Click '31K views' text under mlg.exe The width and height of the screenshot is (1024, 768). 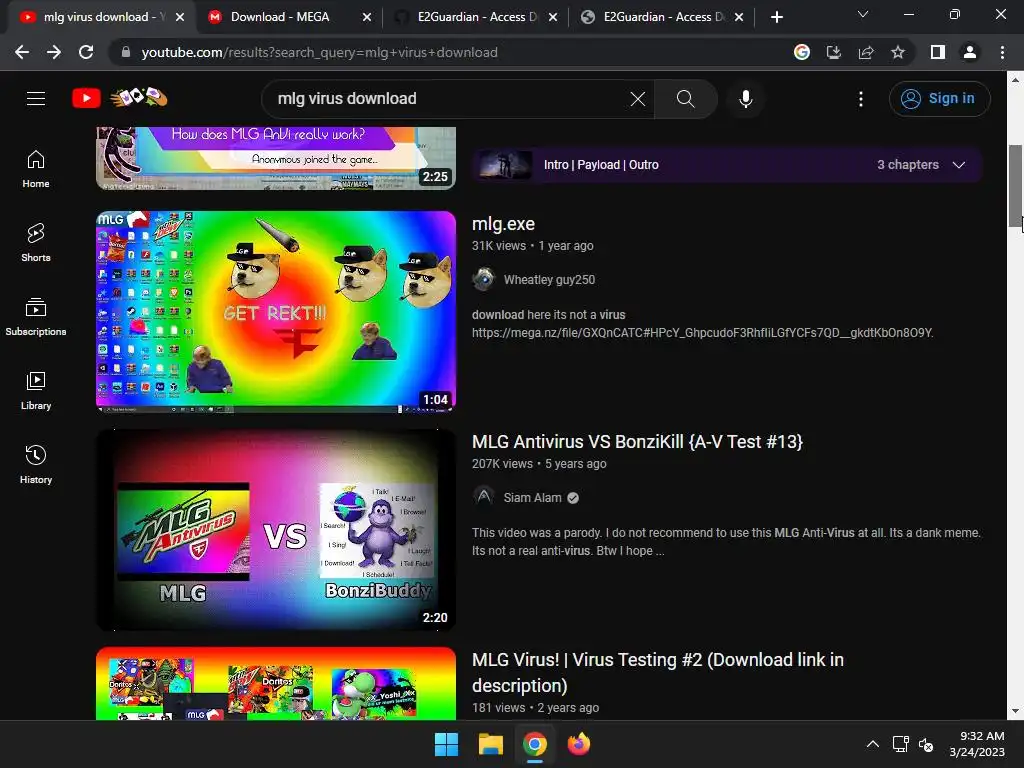point(498,246)
